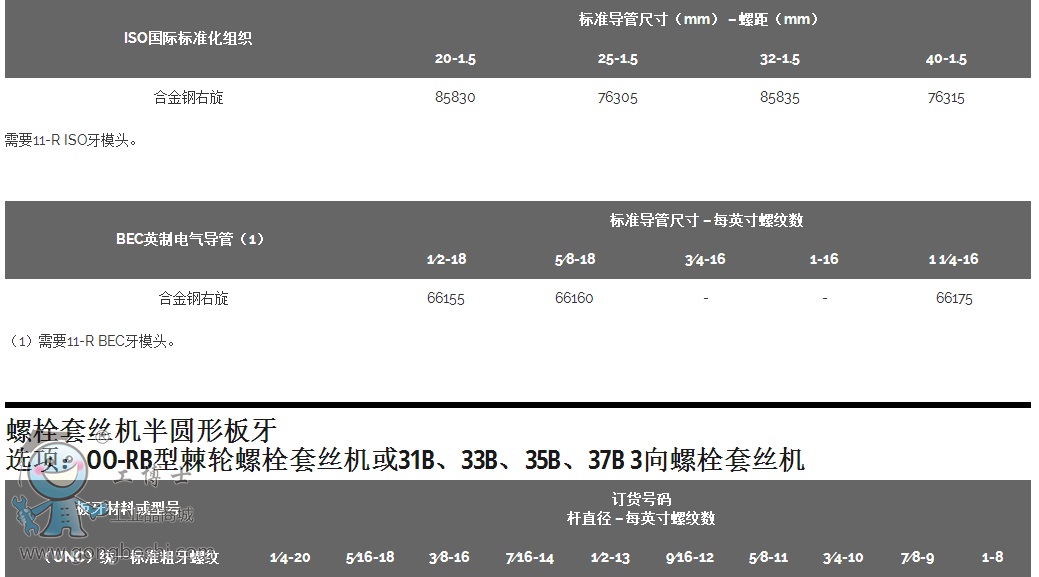Click the footnote "（1）需要11-R BEC牙模头。"
Image resolution: width=1039 pixels, height=577 pixels.
click(x=90, y=342)
